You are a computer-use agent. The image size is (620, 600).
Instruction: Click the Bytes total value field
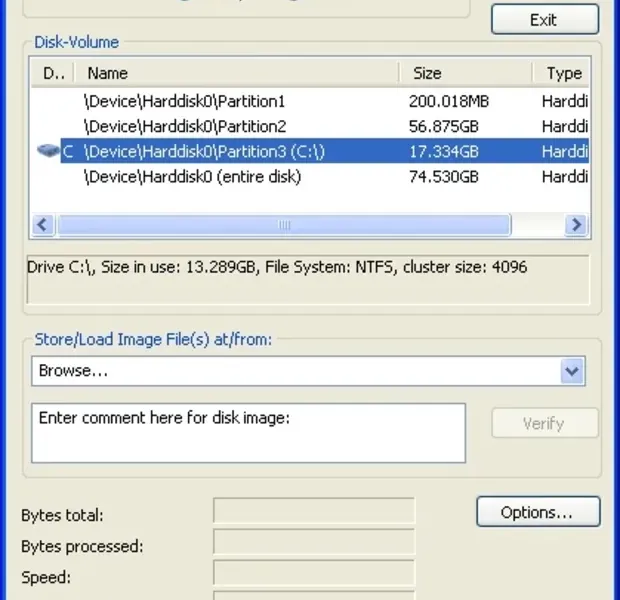[x=314, y=511]
